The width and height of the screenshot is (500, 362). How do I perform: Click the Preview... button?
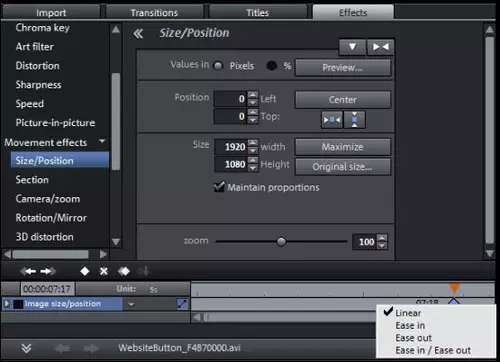point(343,68)
